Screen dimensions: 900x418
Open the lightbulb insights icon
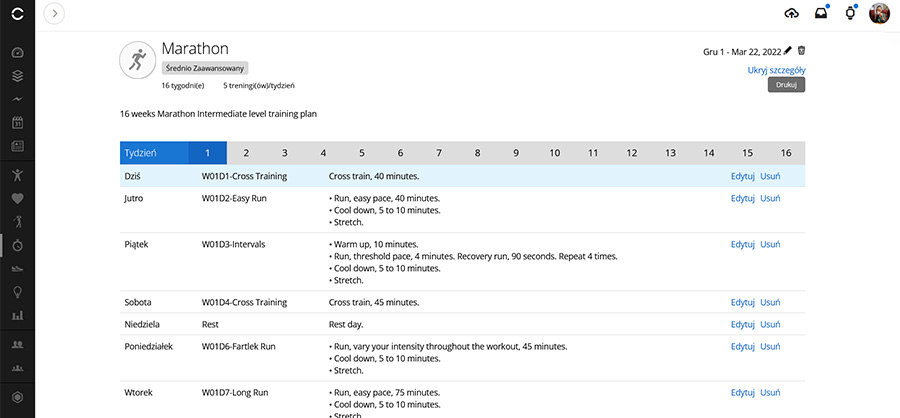tap(17, 292)
